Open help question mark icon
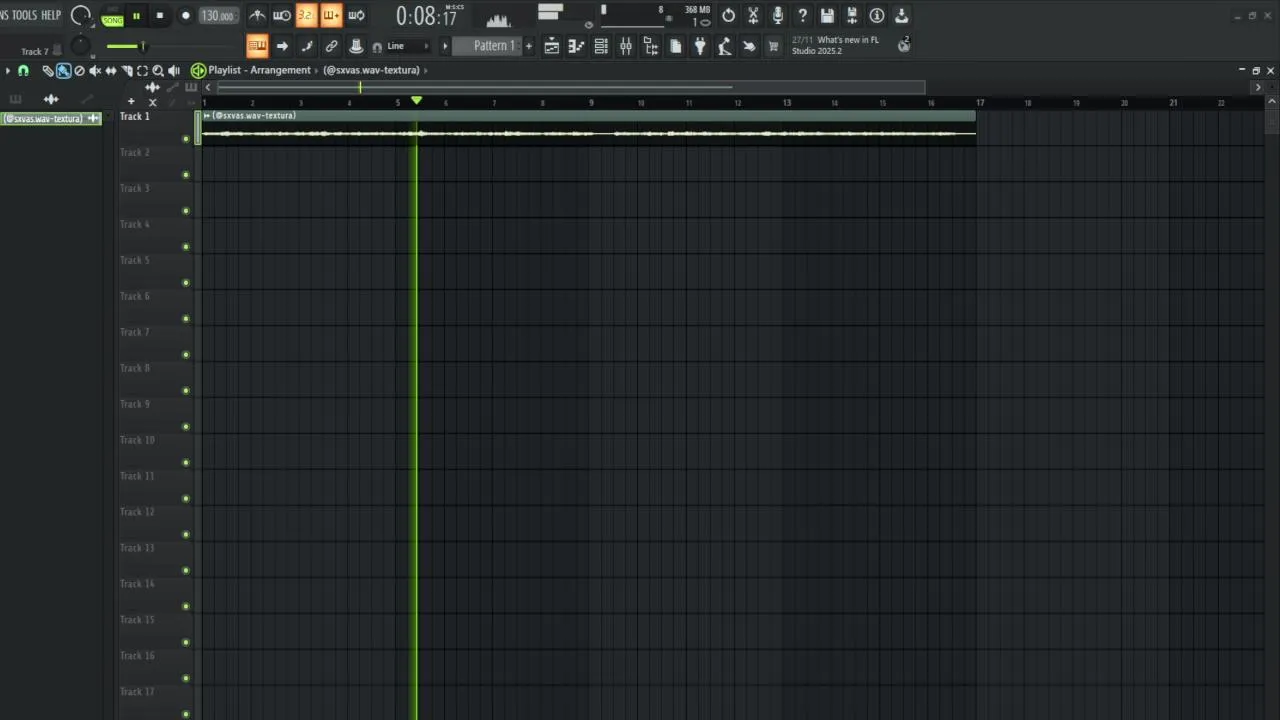This screenshot has width=1280, height=720. pos(802,15)
